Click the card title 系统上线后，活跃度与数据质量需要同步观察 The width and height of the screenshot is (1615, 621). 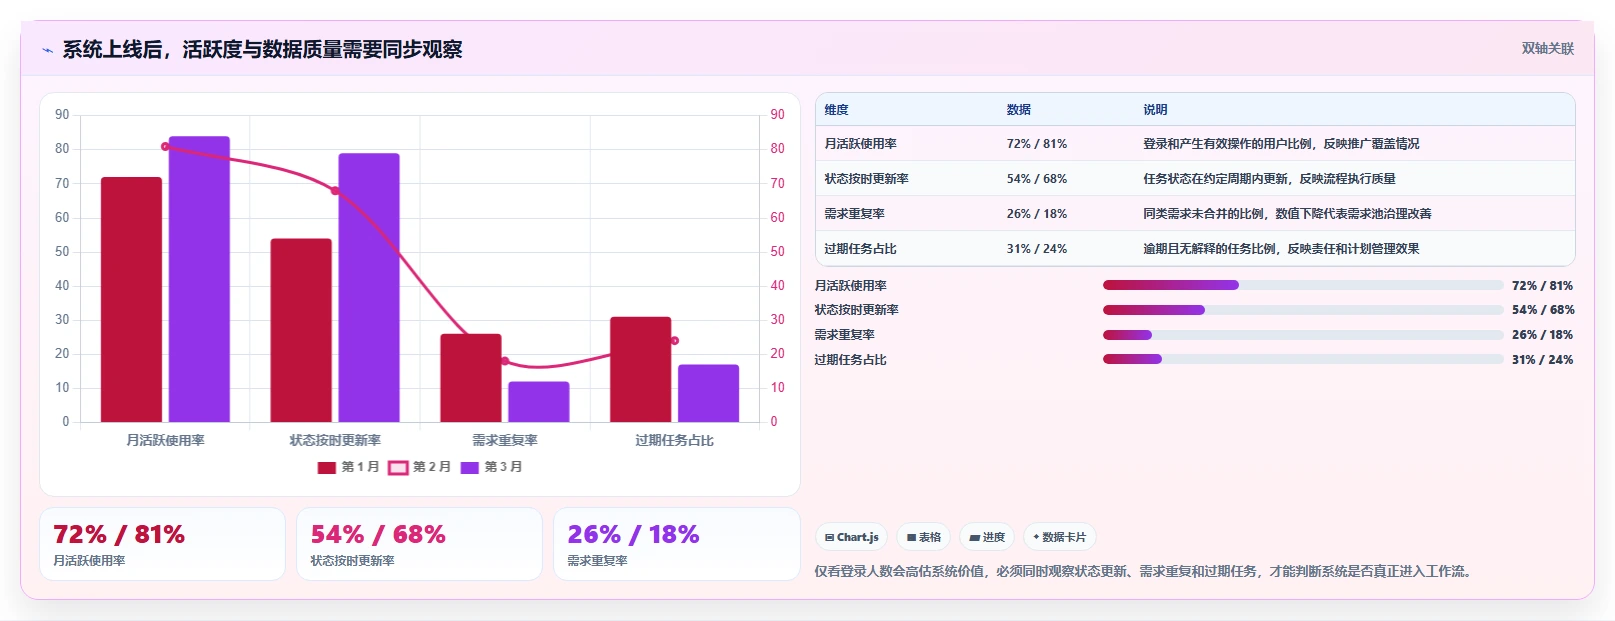tap(262, 50)
